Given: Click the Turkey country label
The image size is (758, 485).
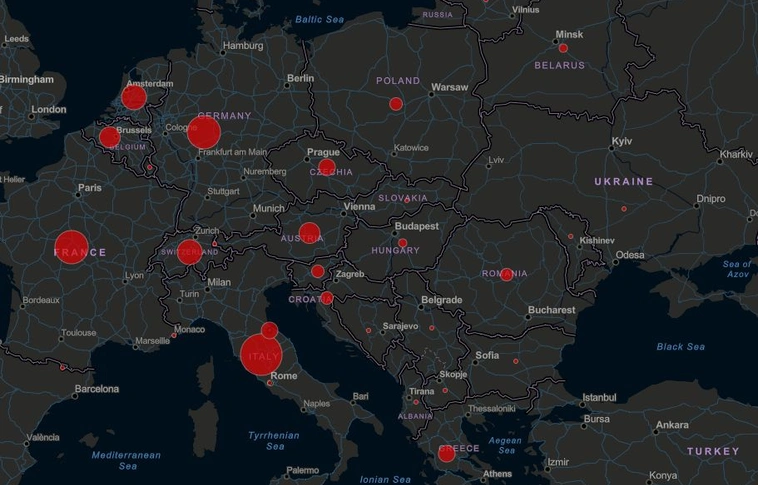Looking at the screenshot, I should [713, 452].
